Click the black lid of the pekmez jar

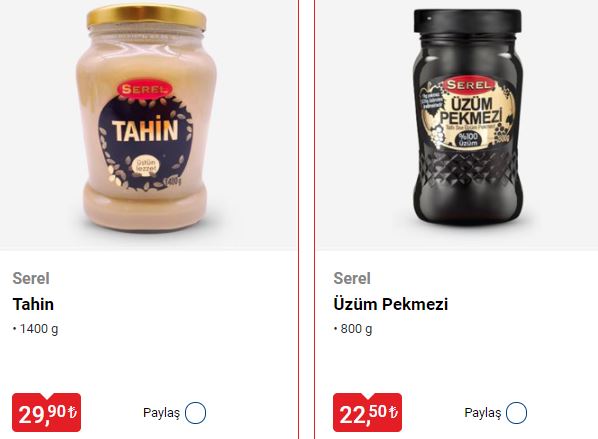(468, 21)
